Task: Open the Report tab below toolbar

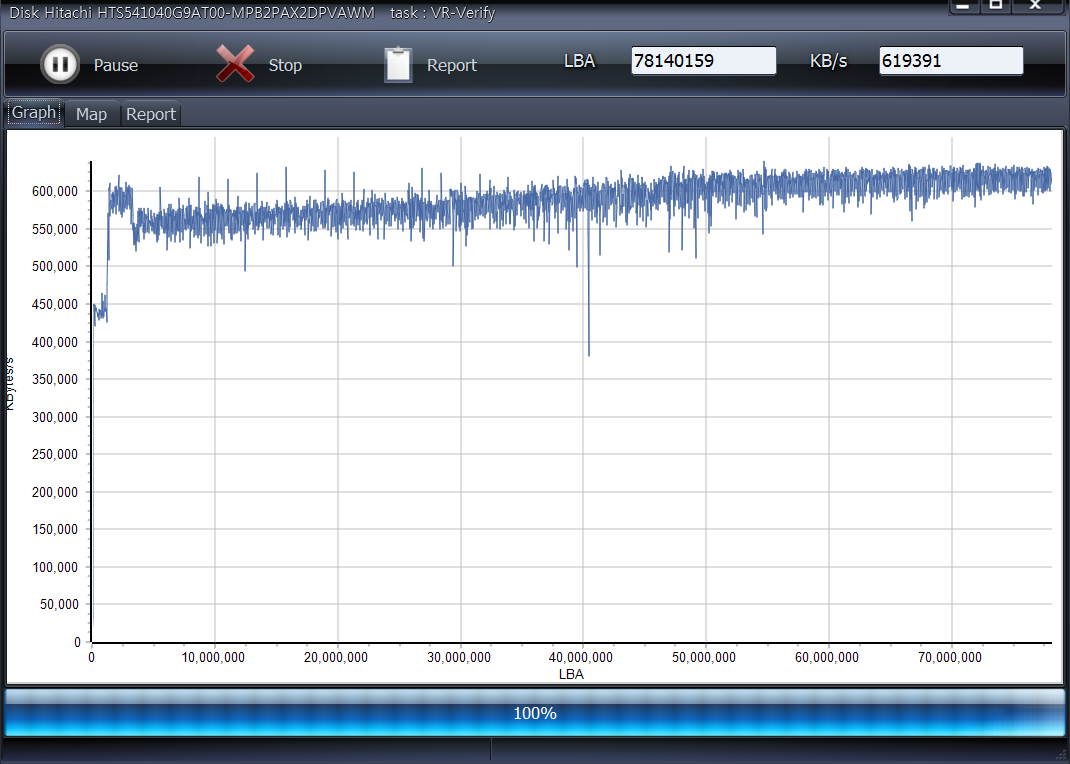Action: (151, 114)
